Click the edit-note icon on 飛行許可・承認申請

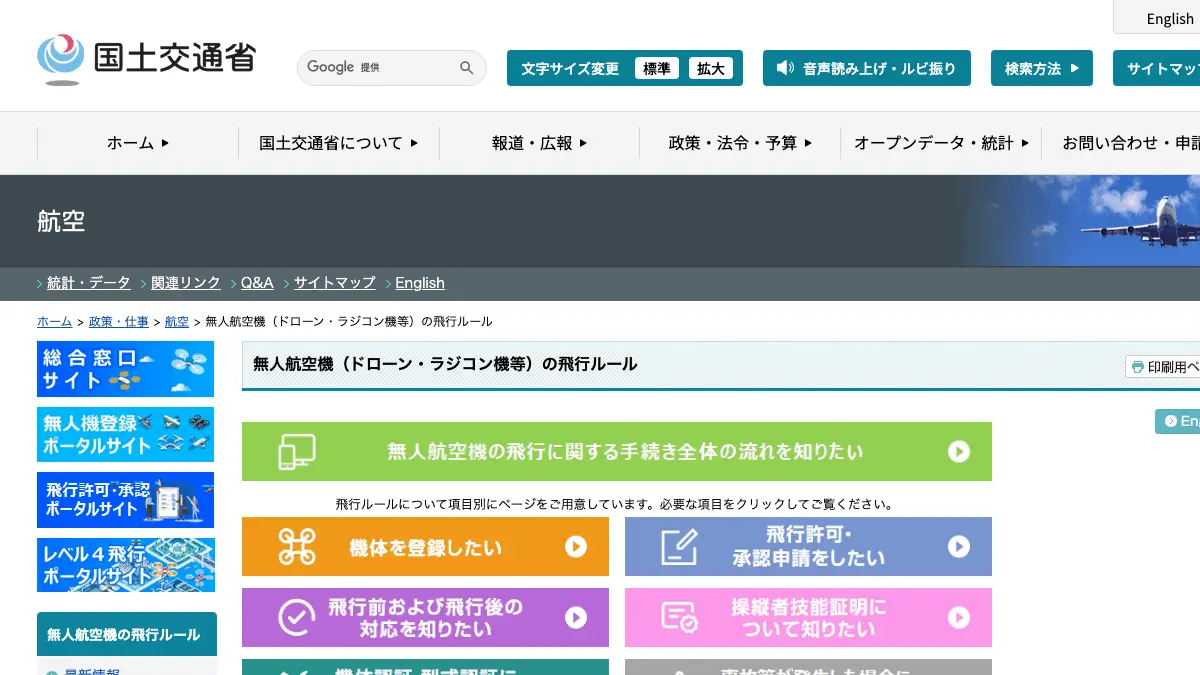(x=680, y=547)
